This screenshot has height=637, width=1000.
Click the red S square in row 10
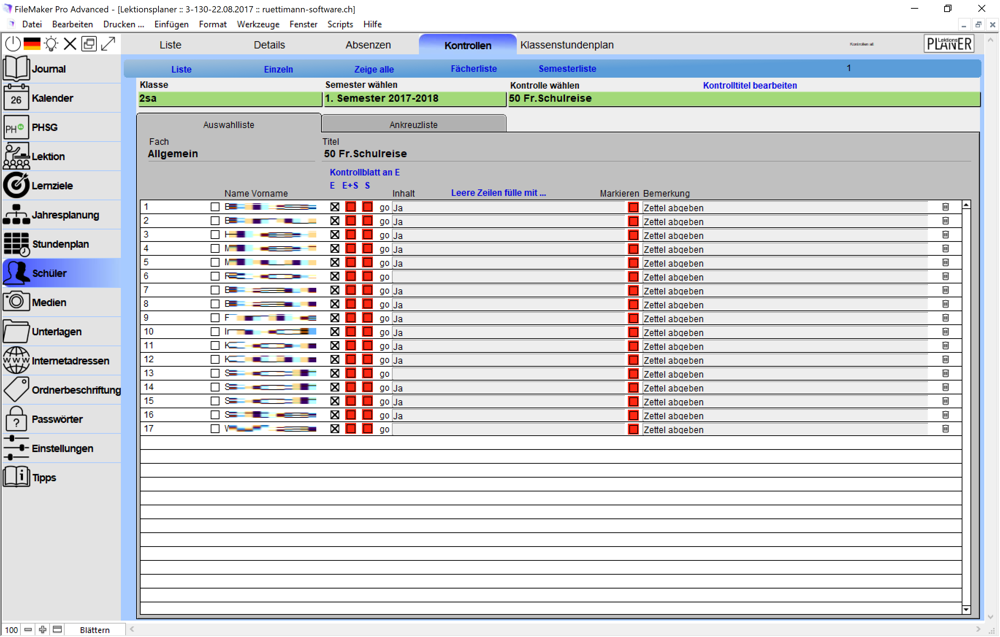click(x=367, y=332)
